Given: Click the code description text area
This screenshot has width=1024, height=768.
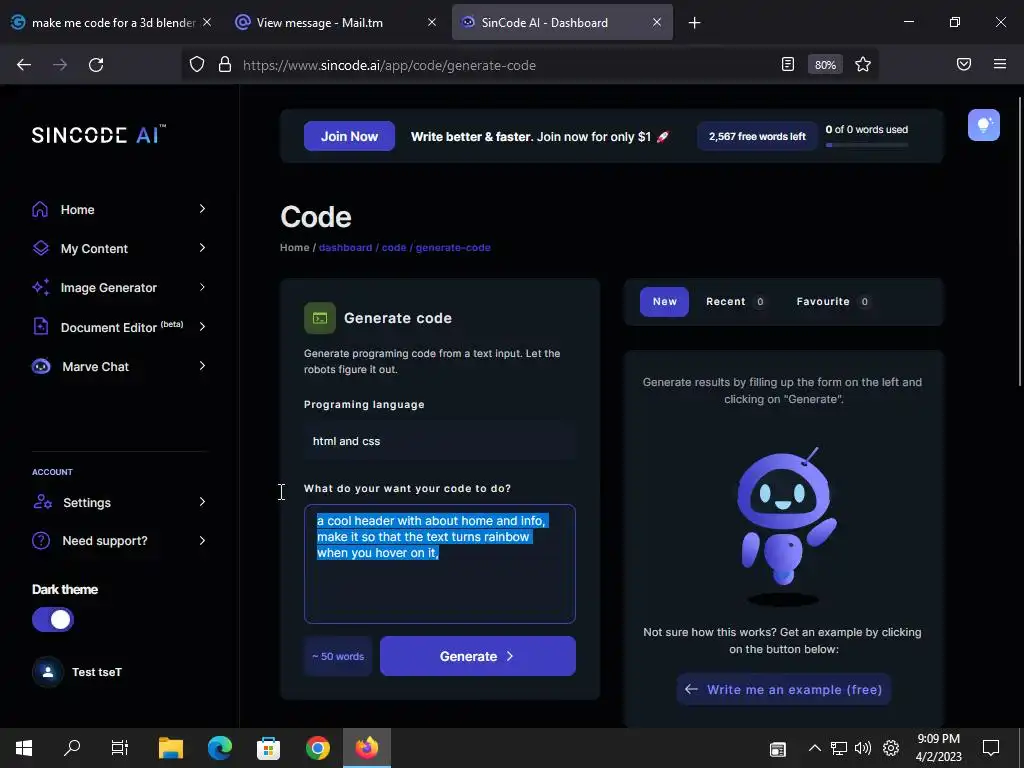Looking at the screenshot, I should click(440, 564).
